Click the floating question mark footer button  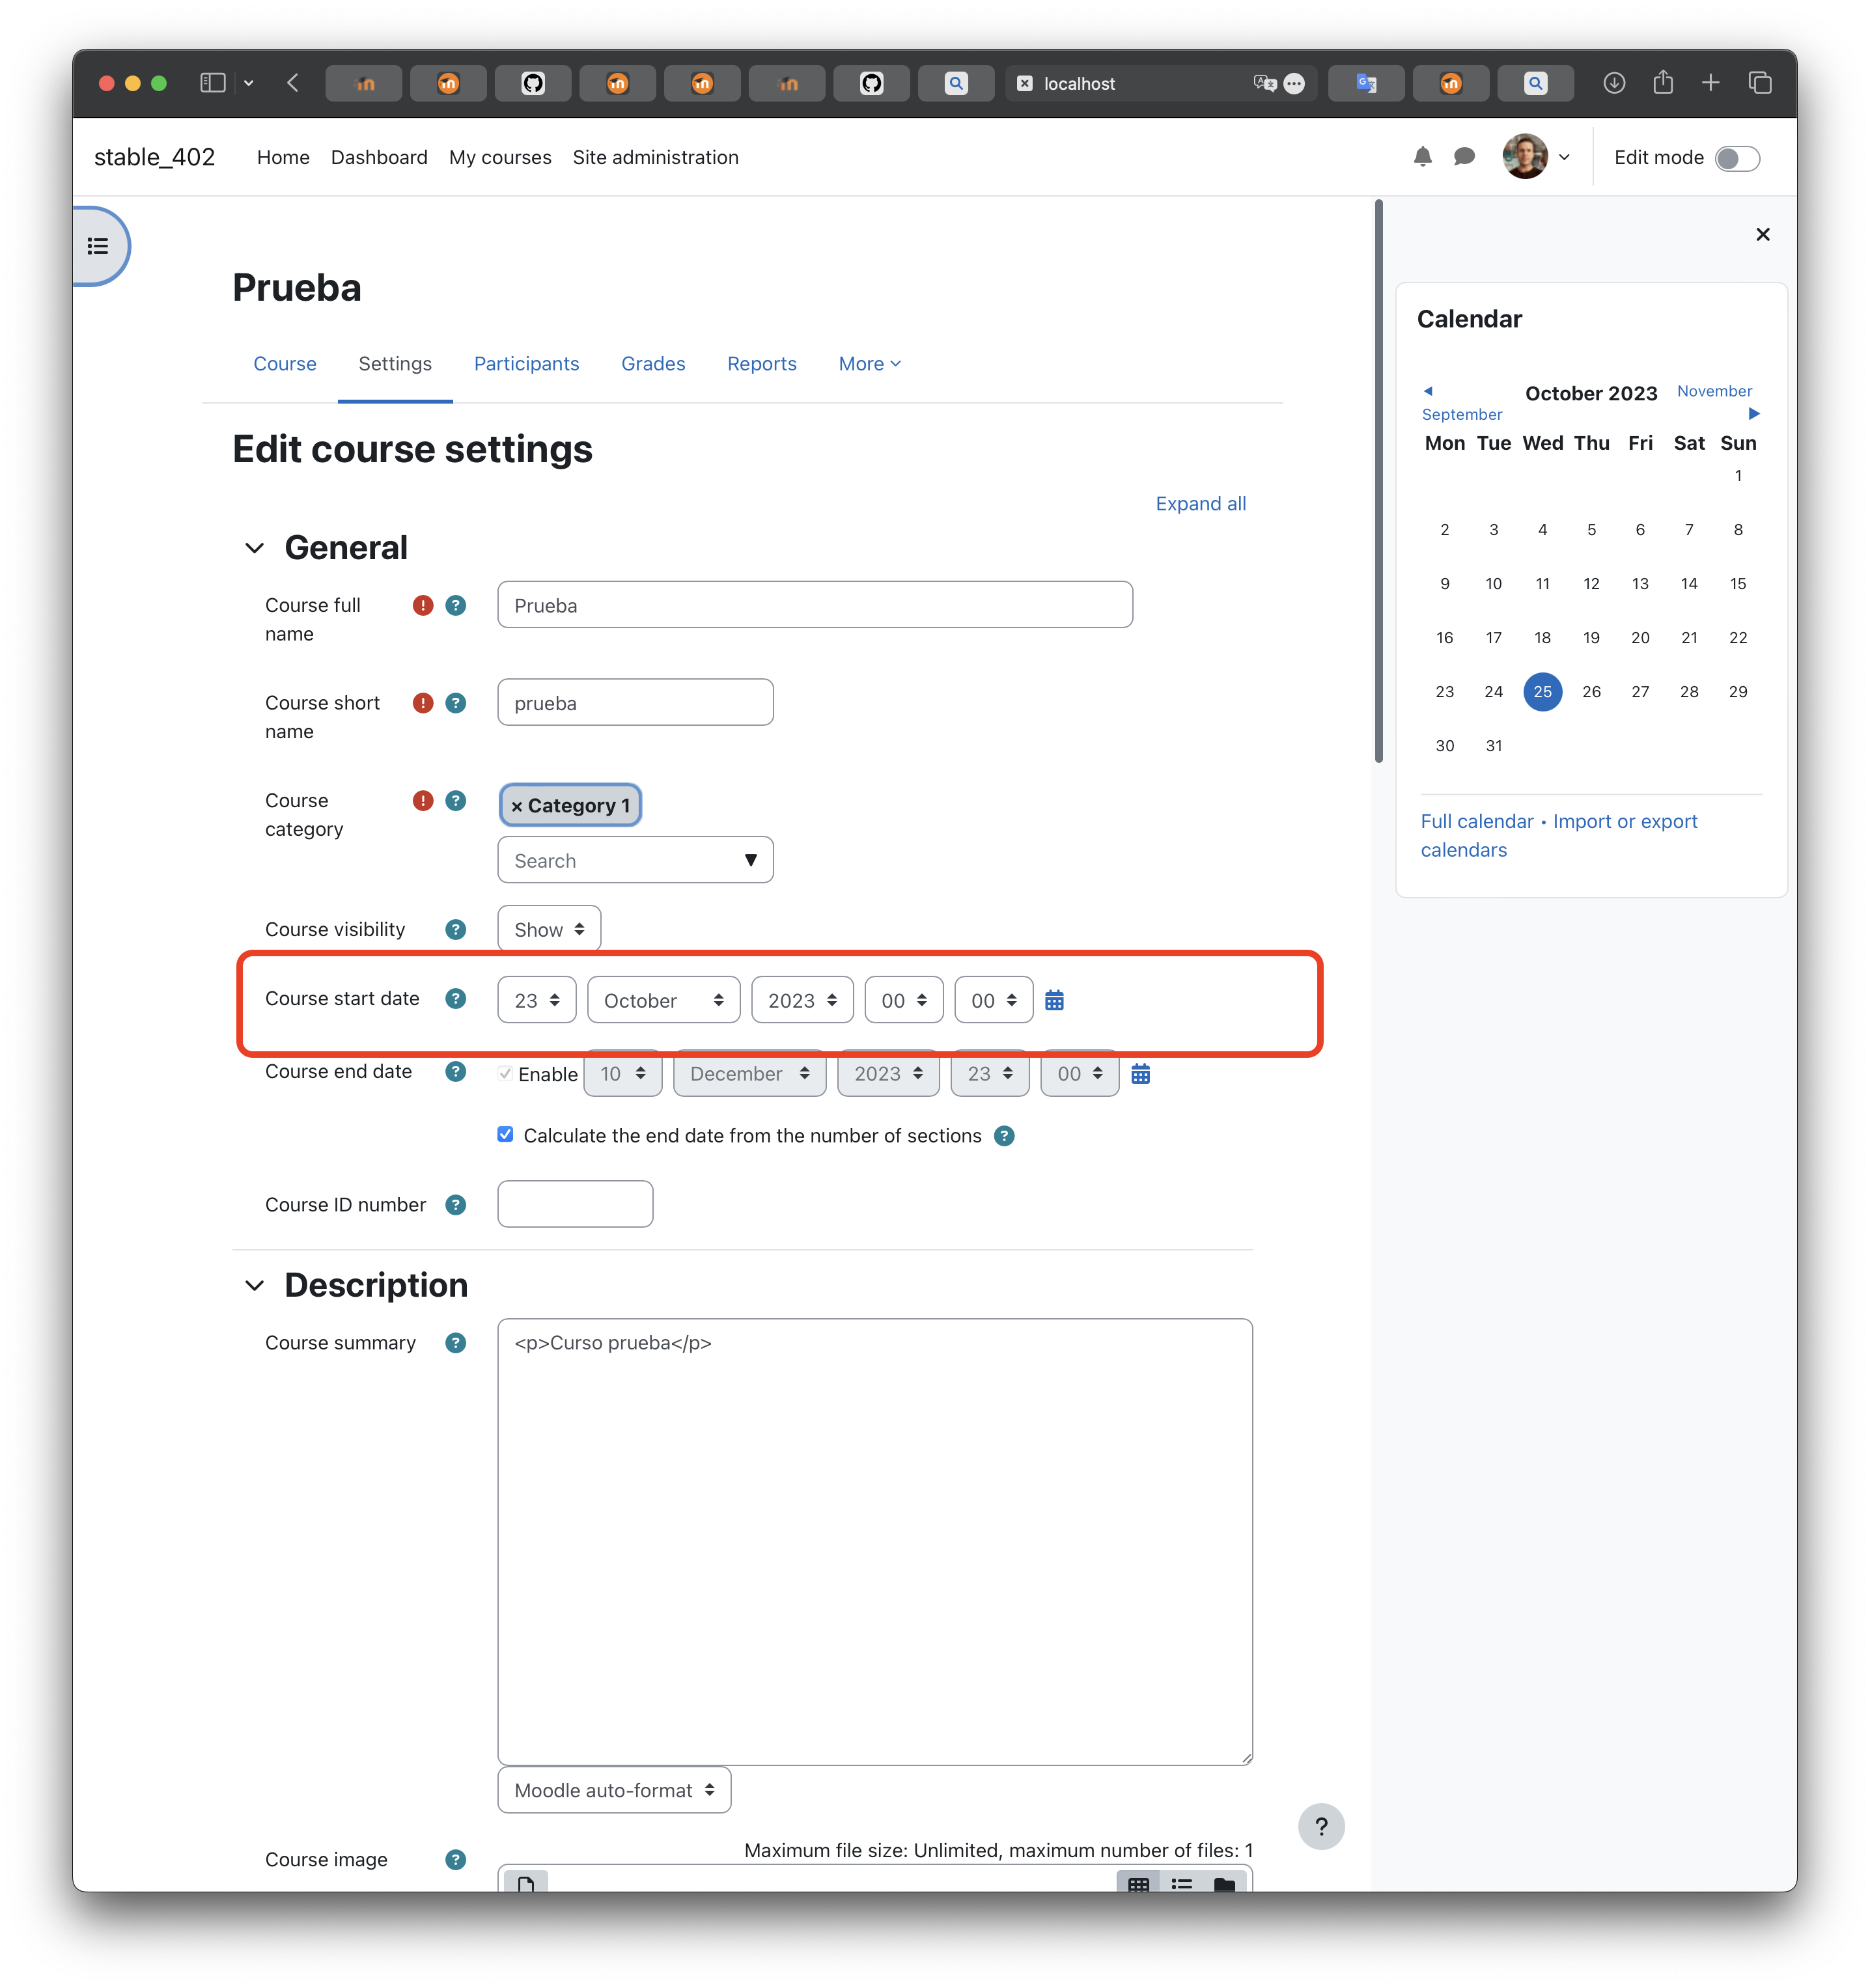[x=1321, y=1827]
